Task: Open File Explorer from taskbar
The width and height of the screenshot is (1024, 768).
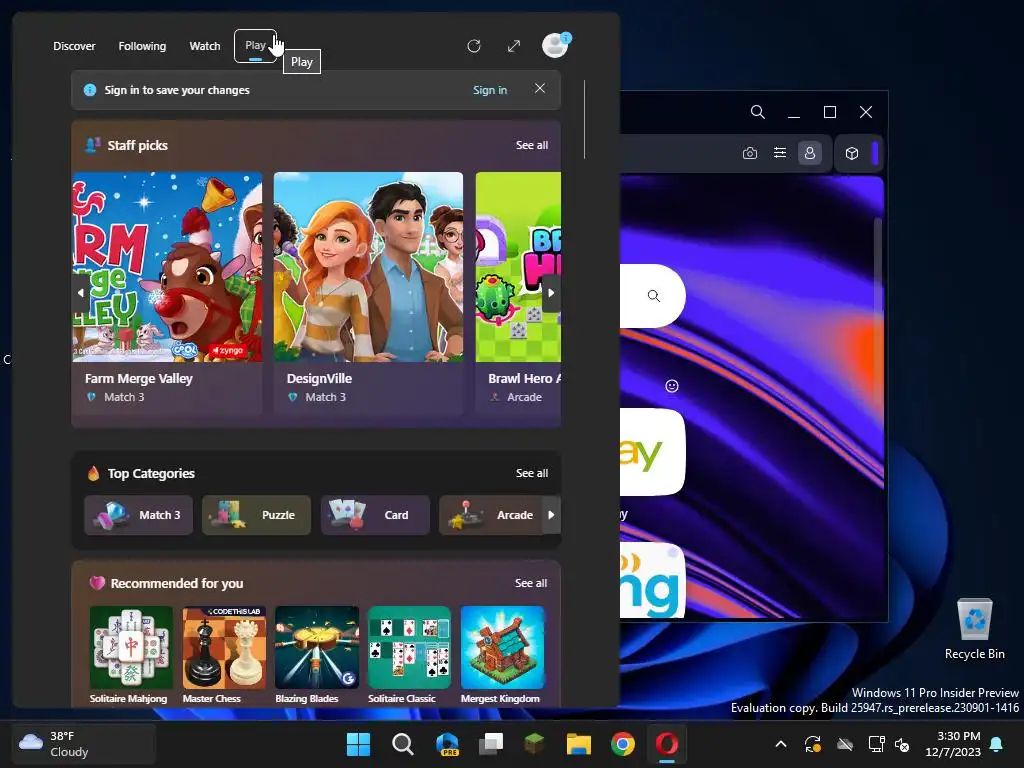Action: point(579,744)
